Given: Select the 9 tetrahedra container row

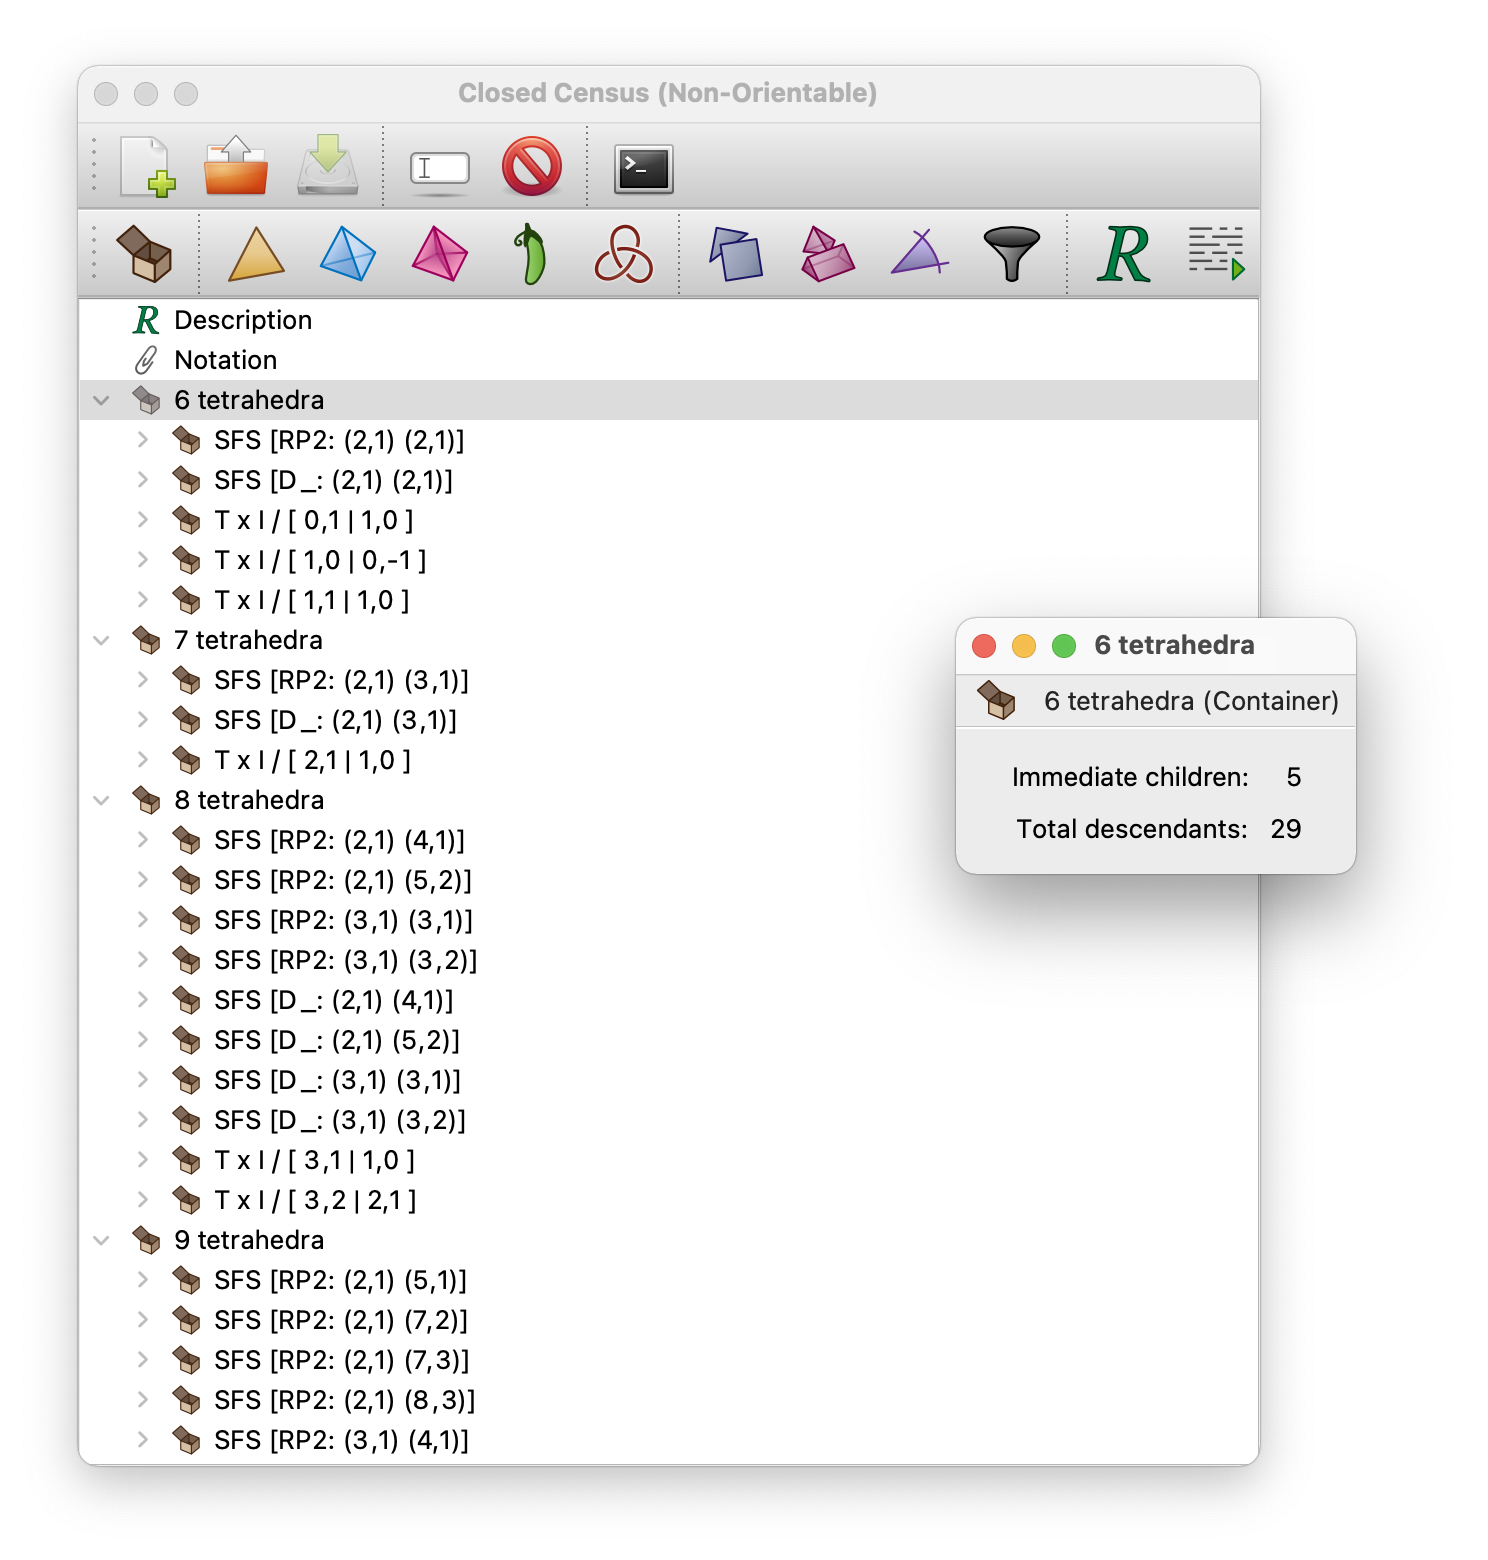Looking at the screenshot, I should 248,1240.
